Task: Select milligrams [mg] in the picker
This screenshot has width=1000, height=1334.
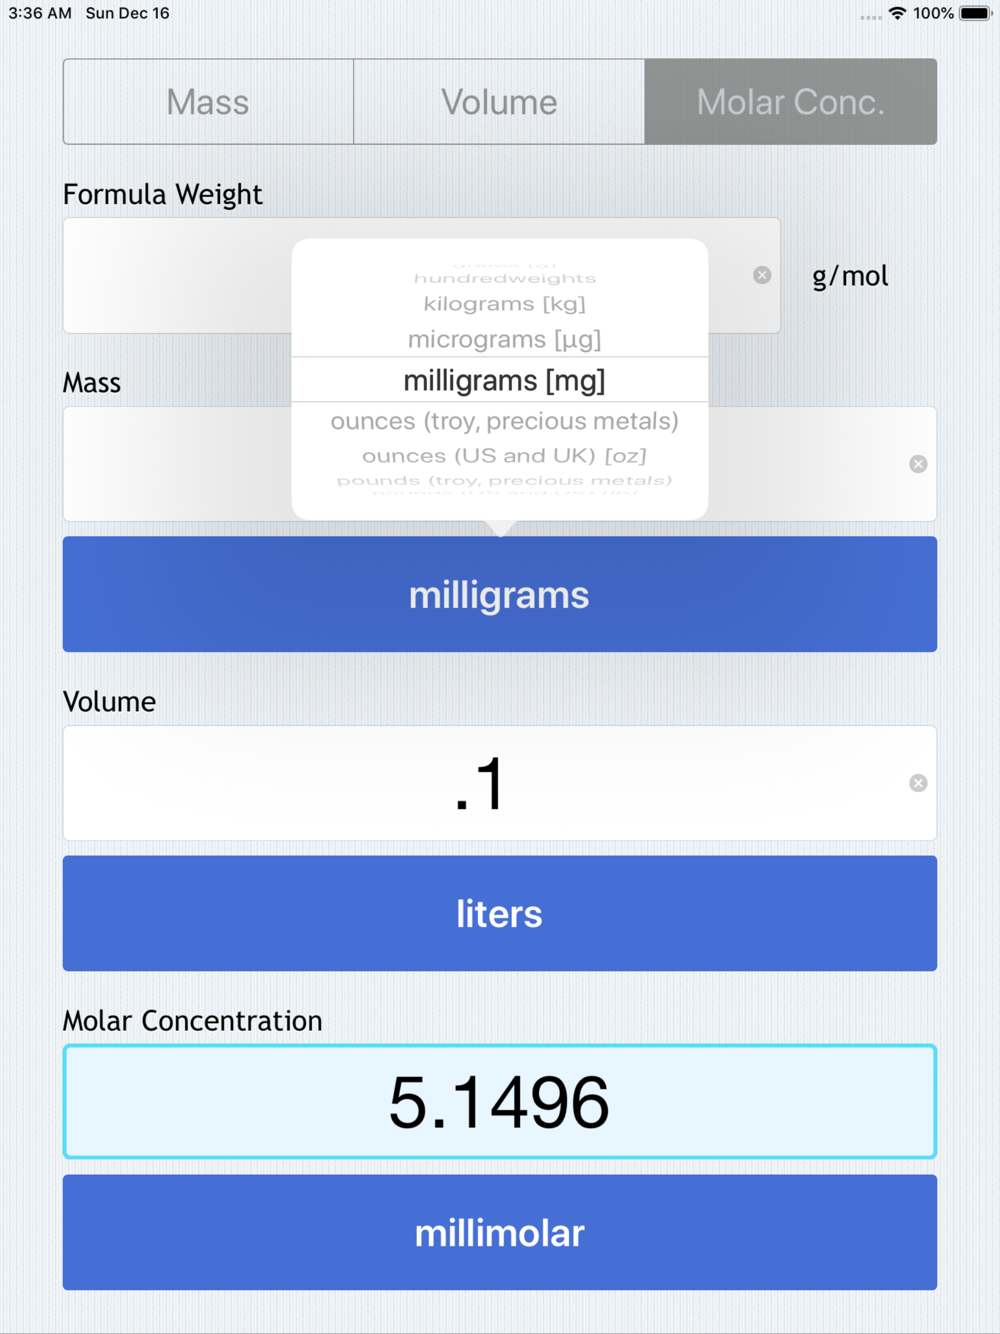Action: (x=504, y=381)
